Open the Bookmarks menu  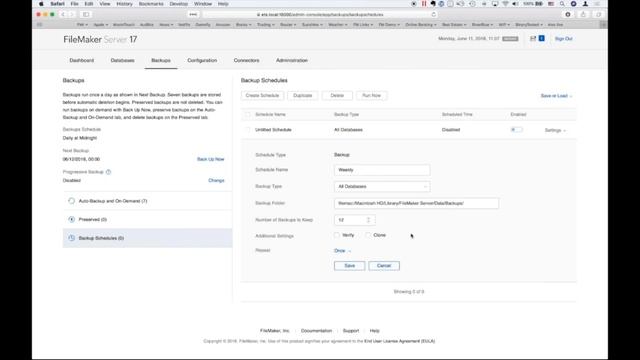151,4
